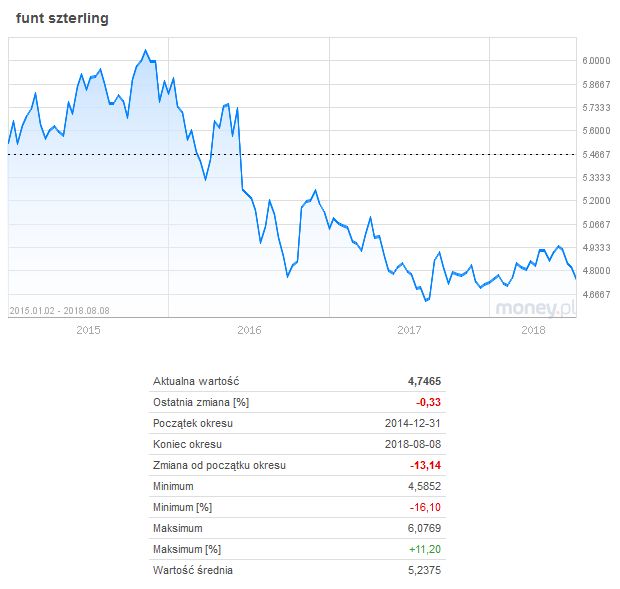The width and height of the screenshot is (620, 589).
Task: Click the 4.6667 value on the price axis
Action: click(596, 295)
